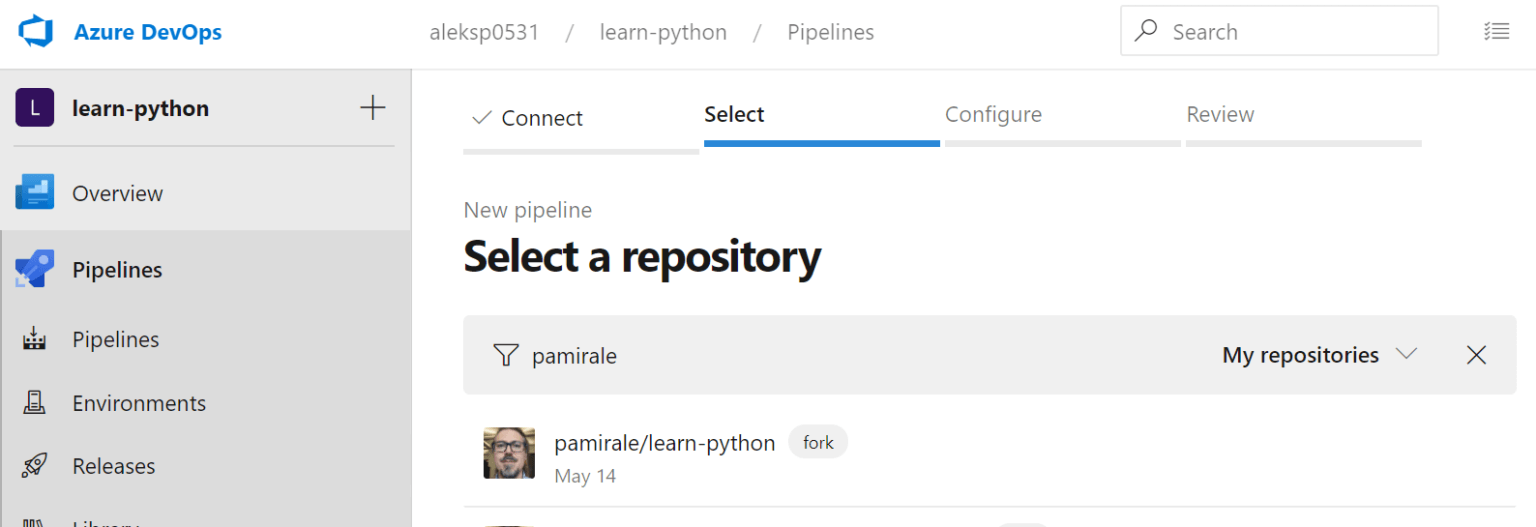Click the learn-python project avatar icon
1536x527 pixels.
click(x=35, y=108)
